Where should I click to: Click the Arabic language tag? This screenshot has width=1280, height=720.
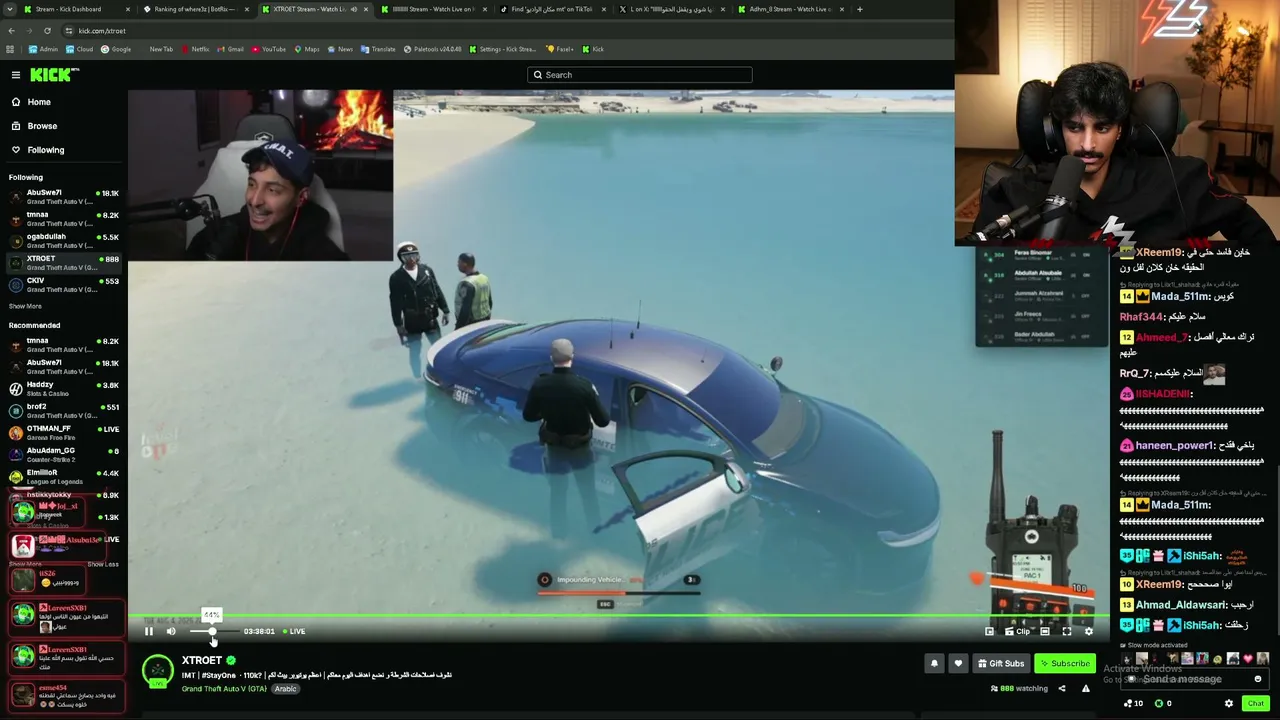tap(286, 688)
